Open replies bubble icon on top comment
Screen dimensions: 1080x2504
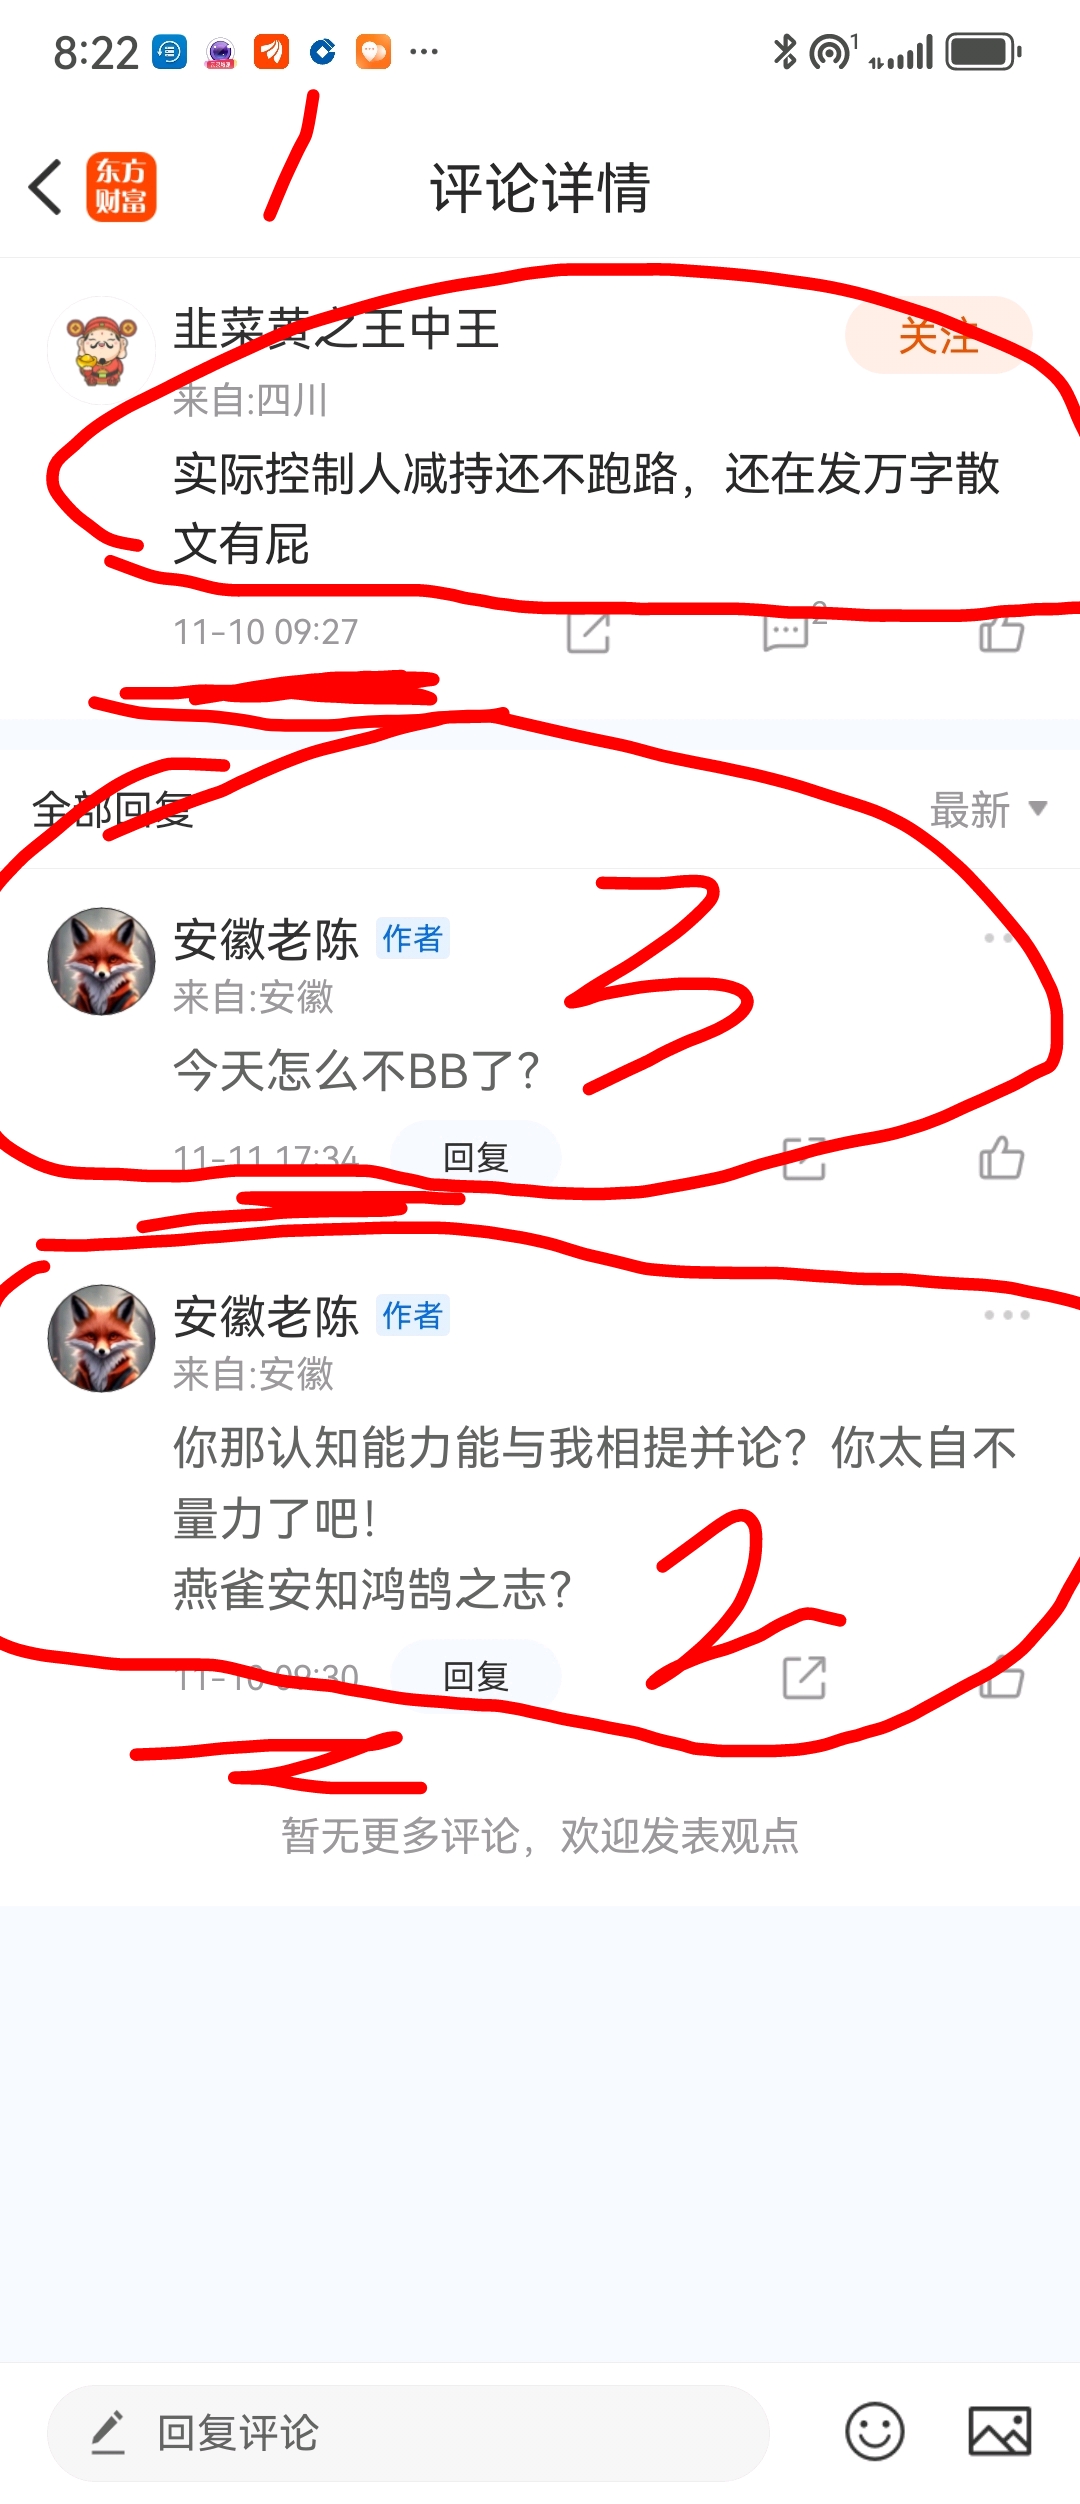click(788, 632)
